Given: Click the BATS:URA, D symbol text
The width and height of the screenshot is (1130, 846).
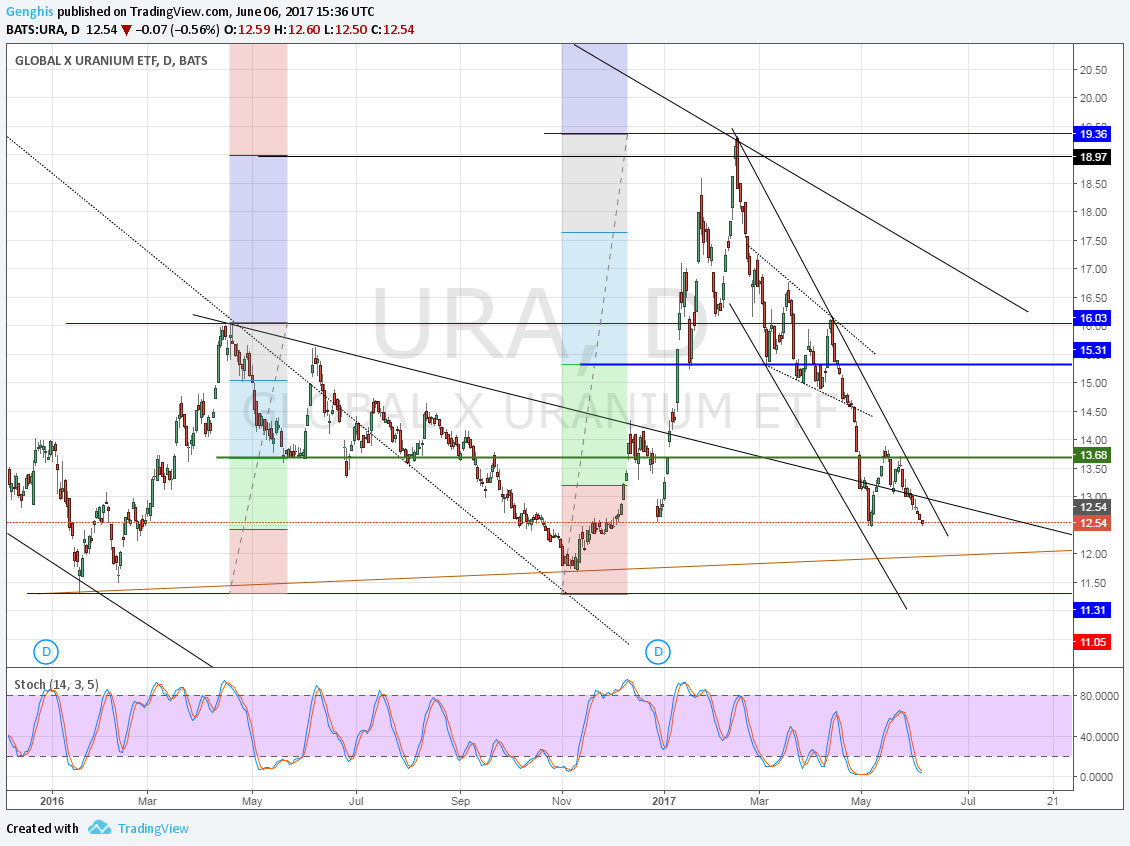Looking at the screenshot, I should pyautogui.click(x=43, y=30).
